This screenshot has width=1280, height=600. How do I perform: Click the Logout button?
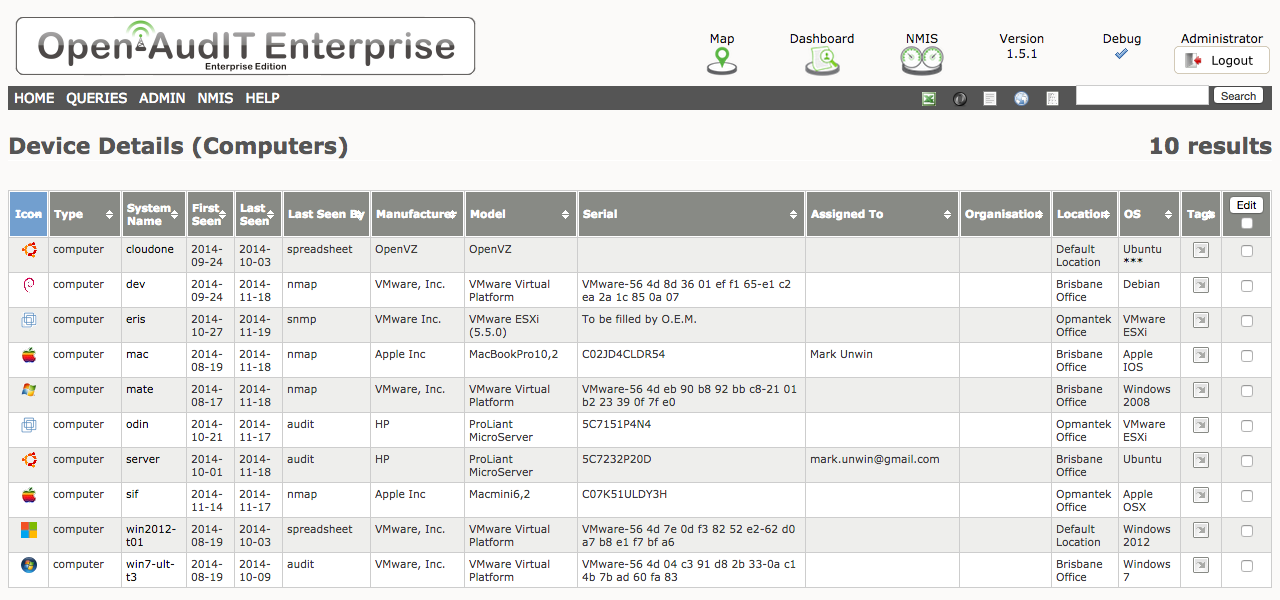pyautogui.click(x=1221, y=61)
